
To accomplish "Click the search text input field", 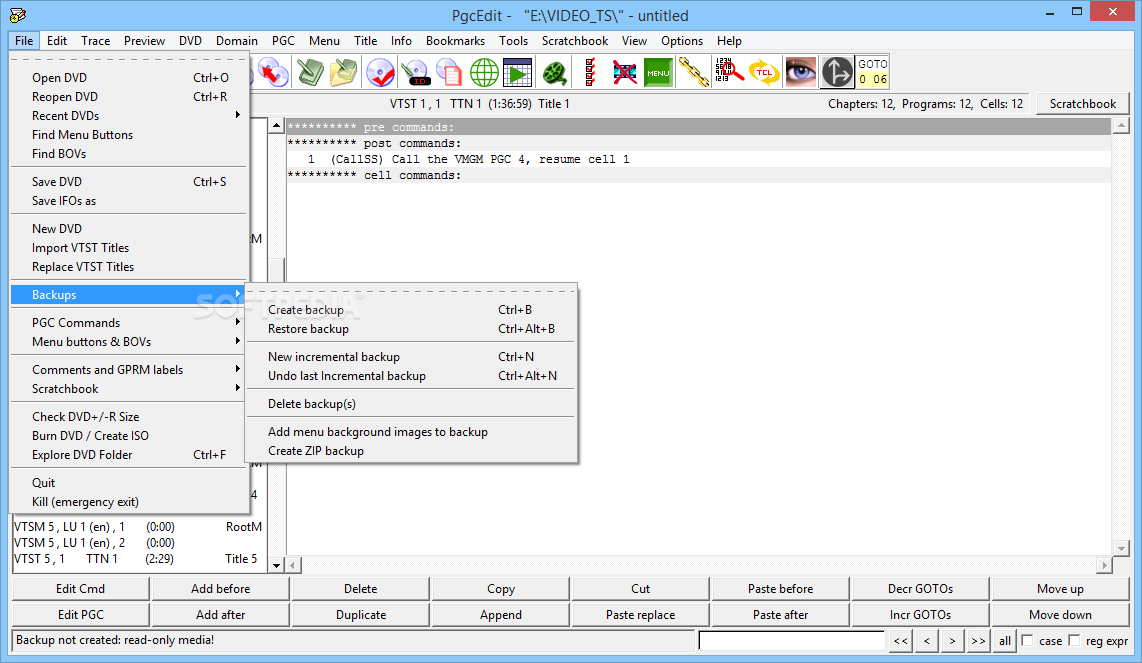I will 791,640.
